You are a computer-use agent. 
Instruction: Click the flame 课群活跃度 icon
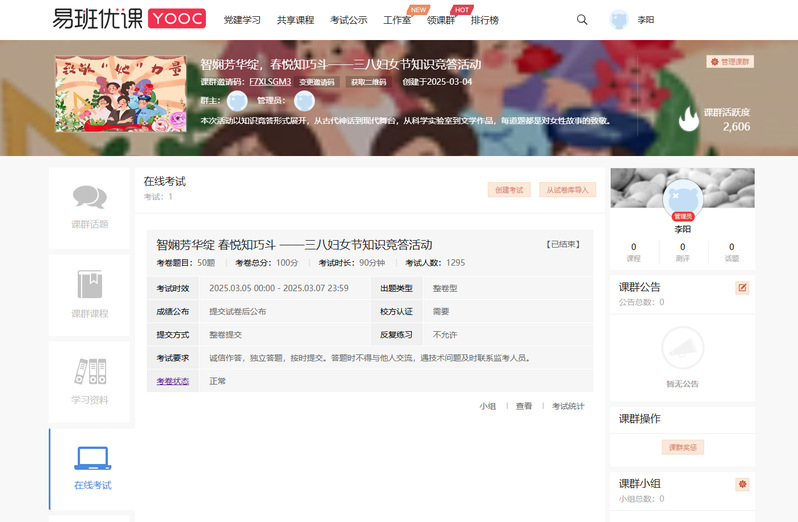[688, 119]
